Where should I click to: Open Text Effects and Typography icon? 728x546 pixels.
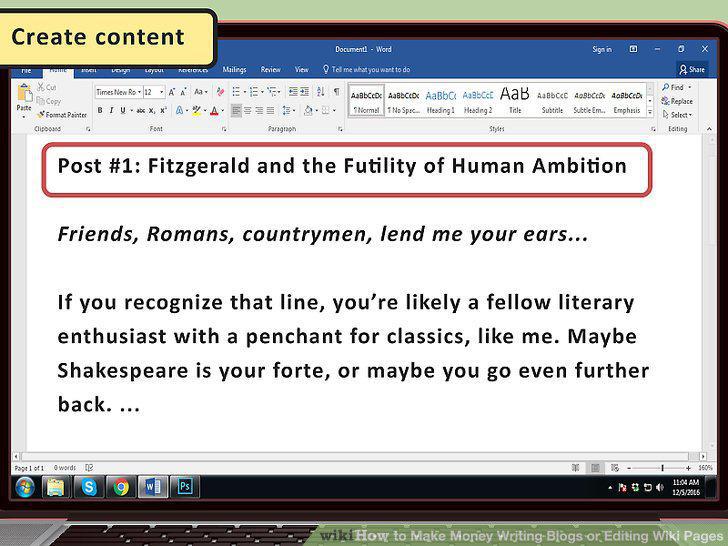pyautogui.click(x=180, y=110)
